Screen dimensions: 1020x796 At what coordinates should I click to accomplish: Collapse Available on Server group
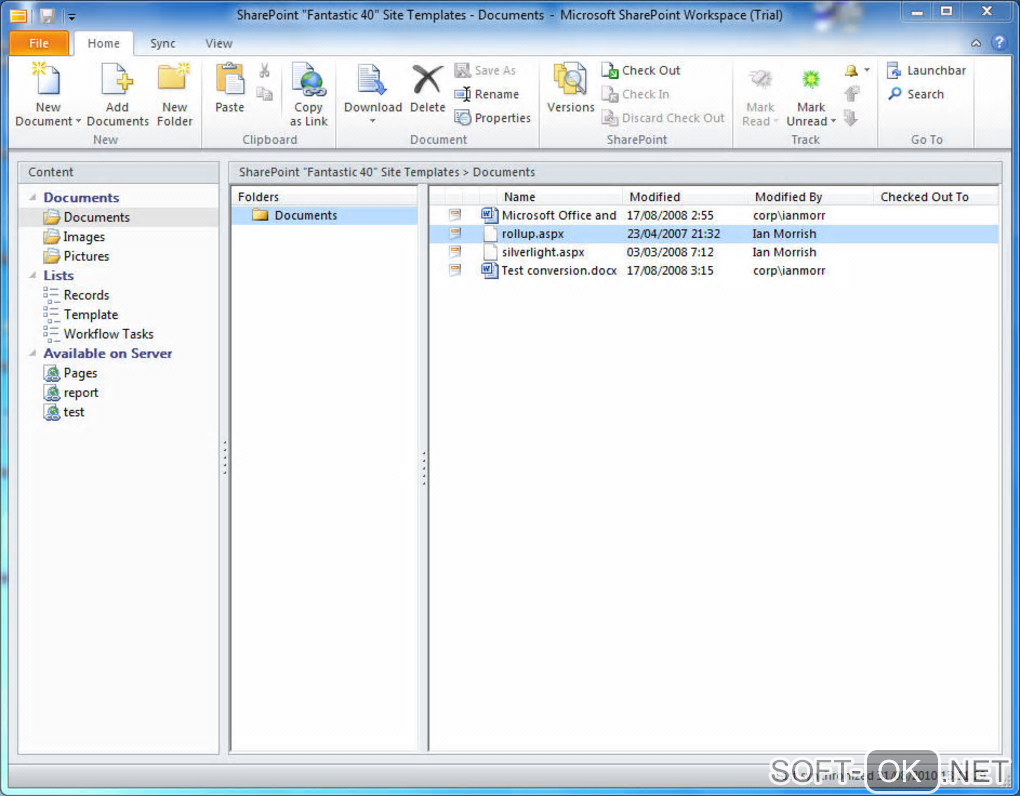pos(33,353)
